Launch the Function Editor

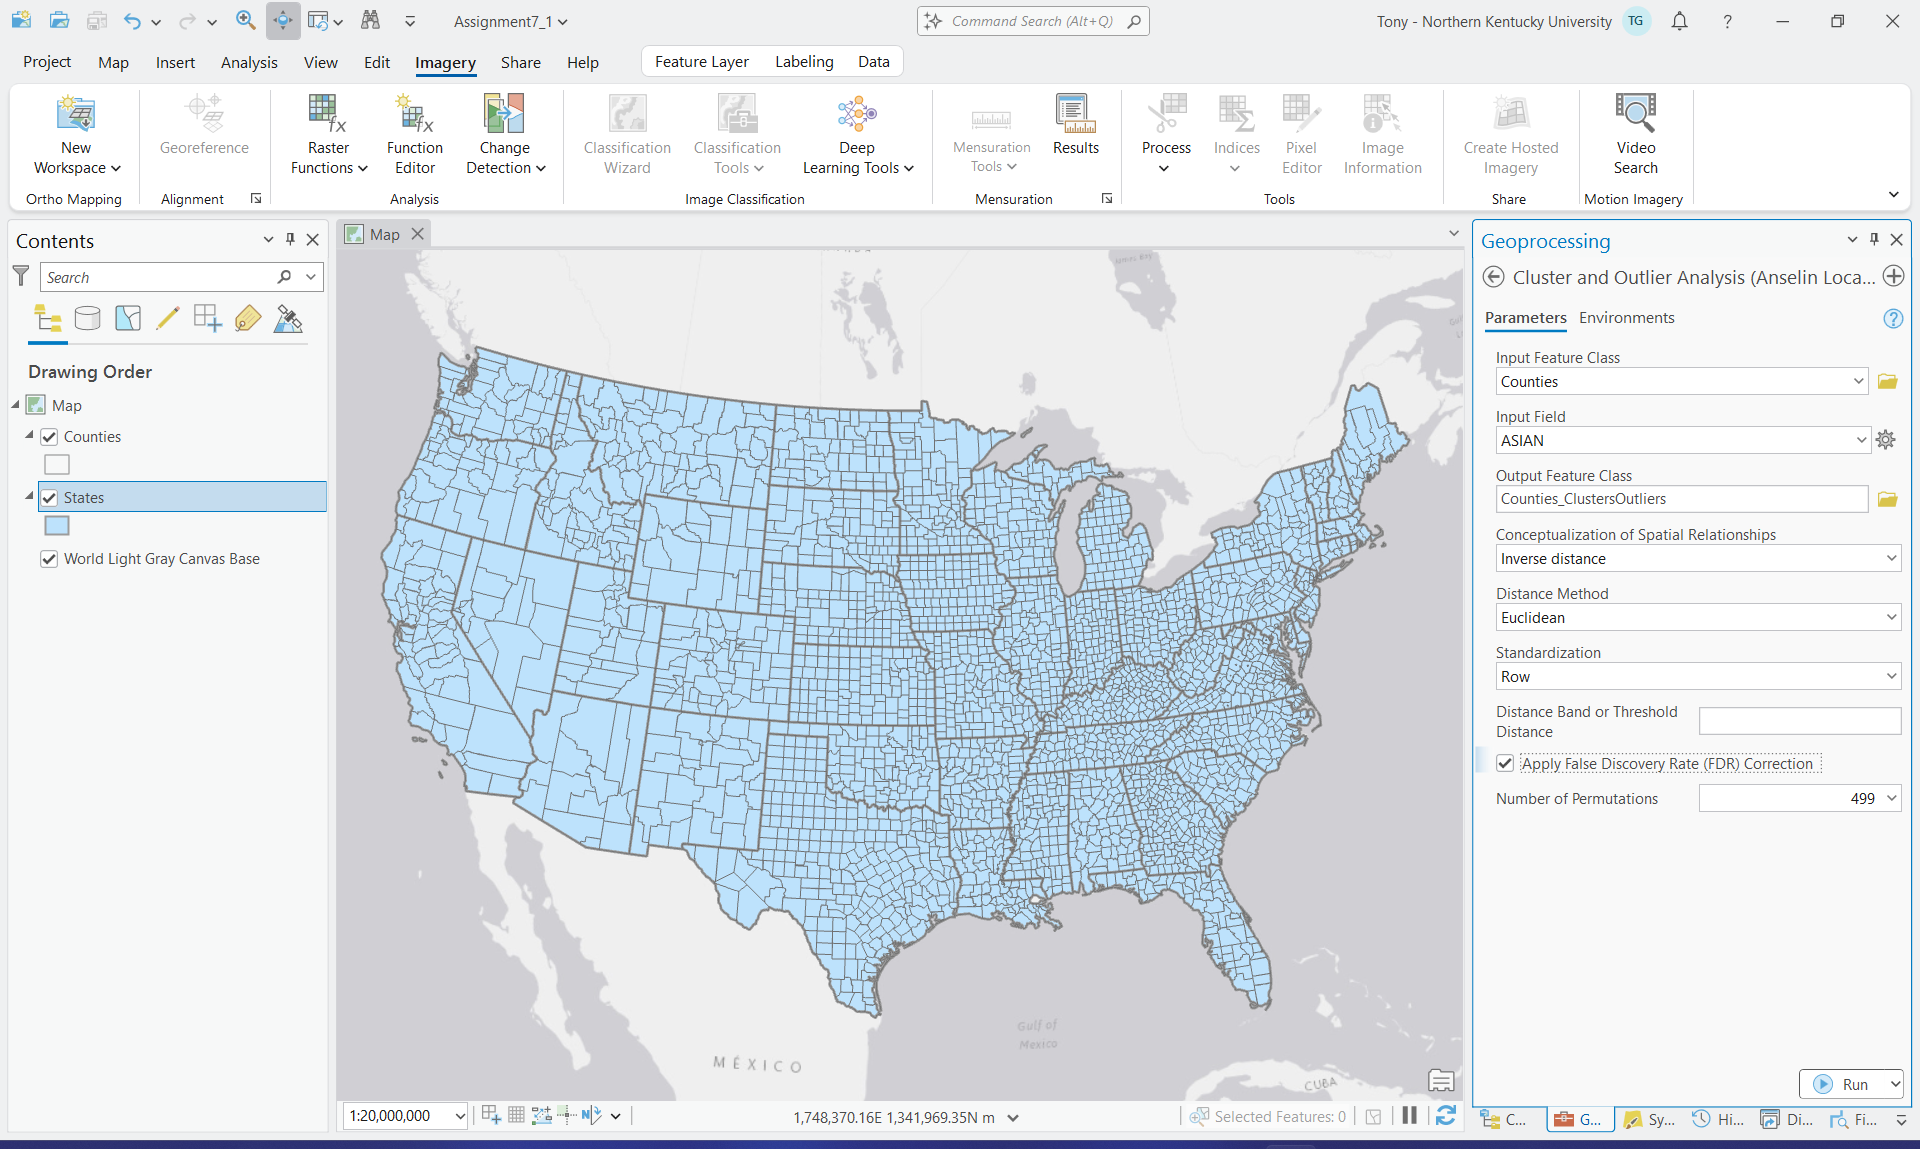point(415,134)
